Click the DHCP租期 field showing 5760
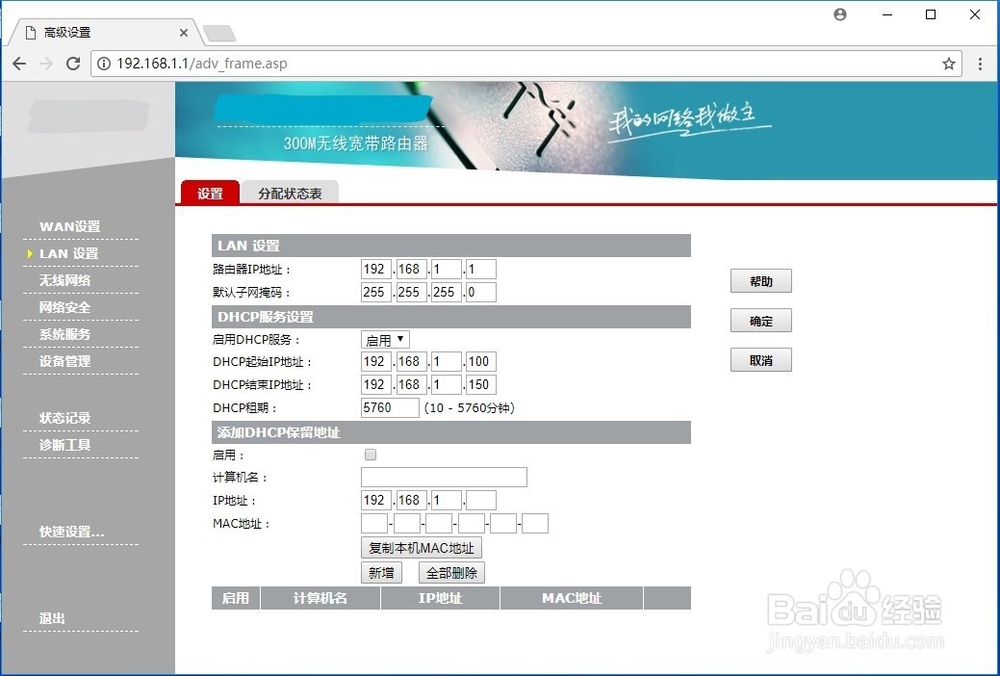This screenshot has width=1000, height=676. point(390,408)
